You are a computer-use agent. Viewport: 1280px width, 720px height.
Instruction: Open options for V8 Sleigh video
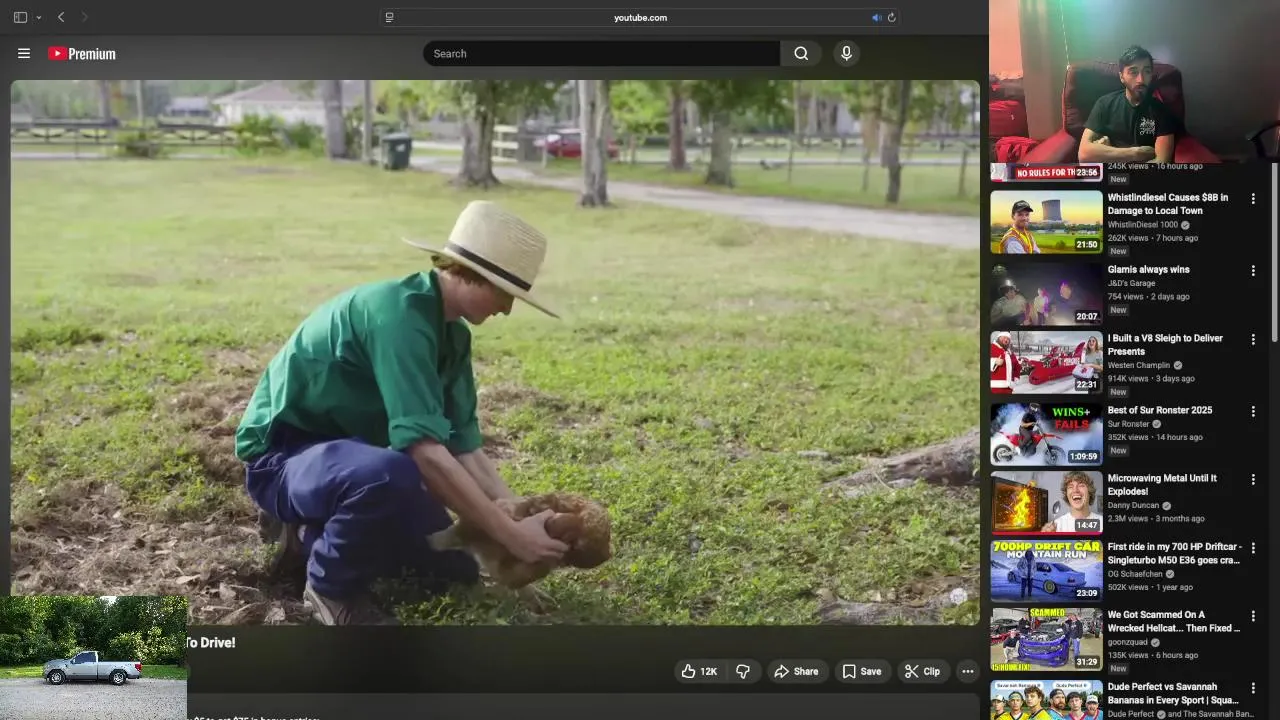tap(1253, 339)
